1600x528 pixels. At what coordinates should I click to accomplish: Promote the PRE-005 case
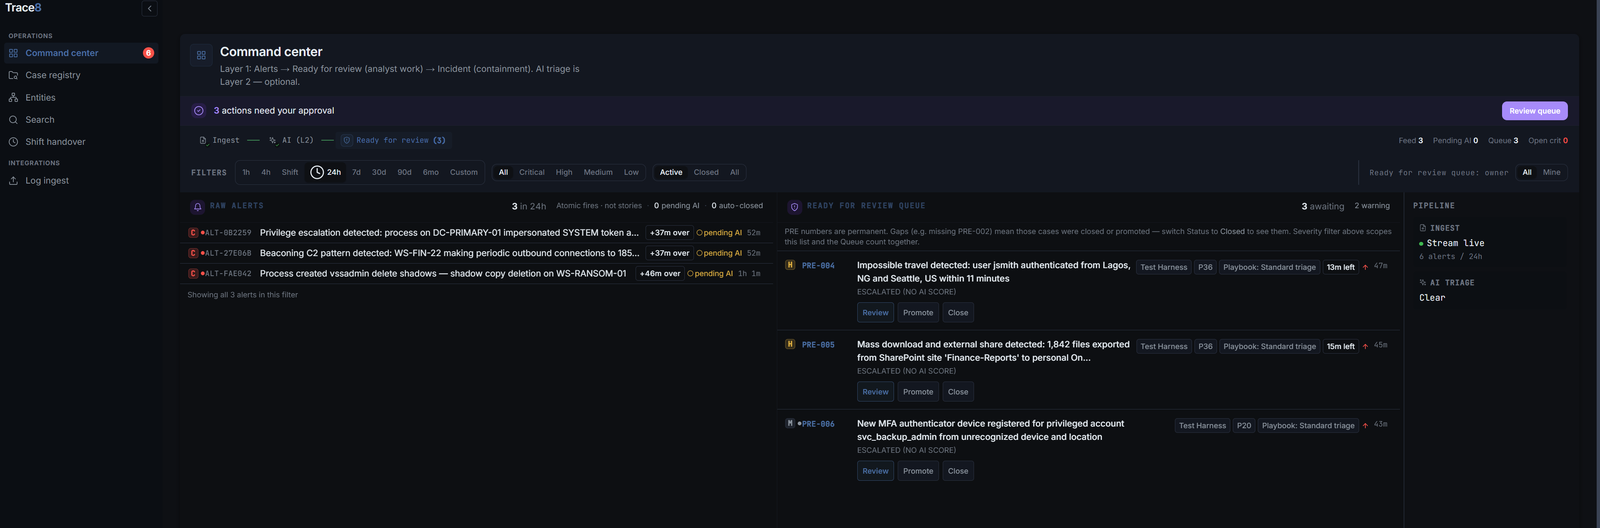[918, 392]
